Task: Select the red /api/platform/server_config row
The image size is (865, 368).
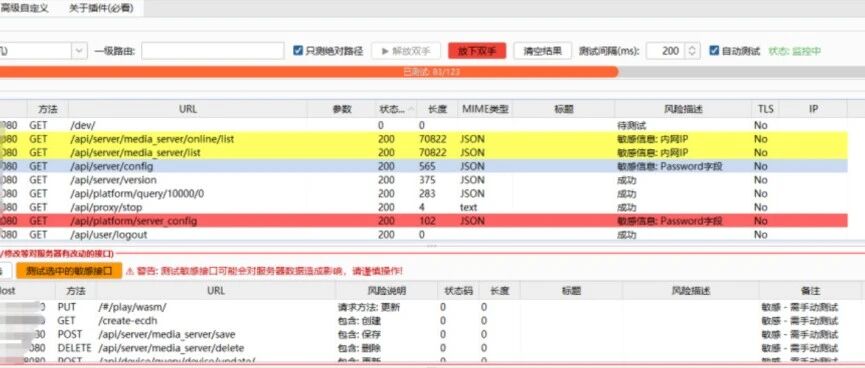Action: pyautogui.click(x=424, y=221)
